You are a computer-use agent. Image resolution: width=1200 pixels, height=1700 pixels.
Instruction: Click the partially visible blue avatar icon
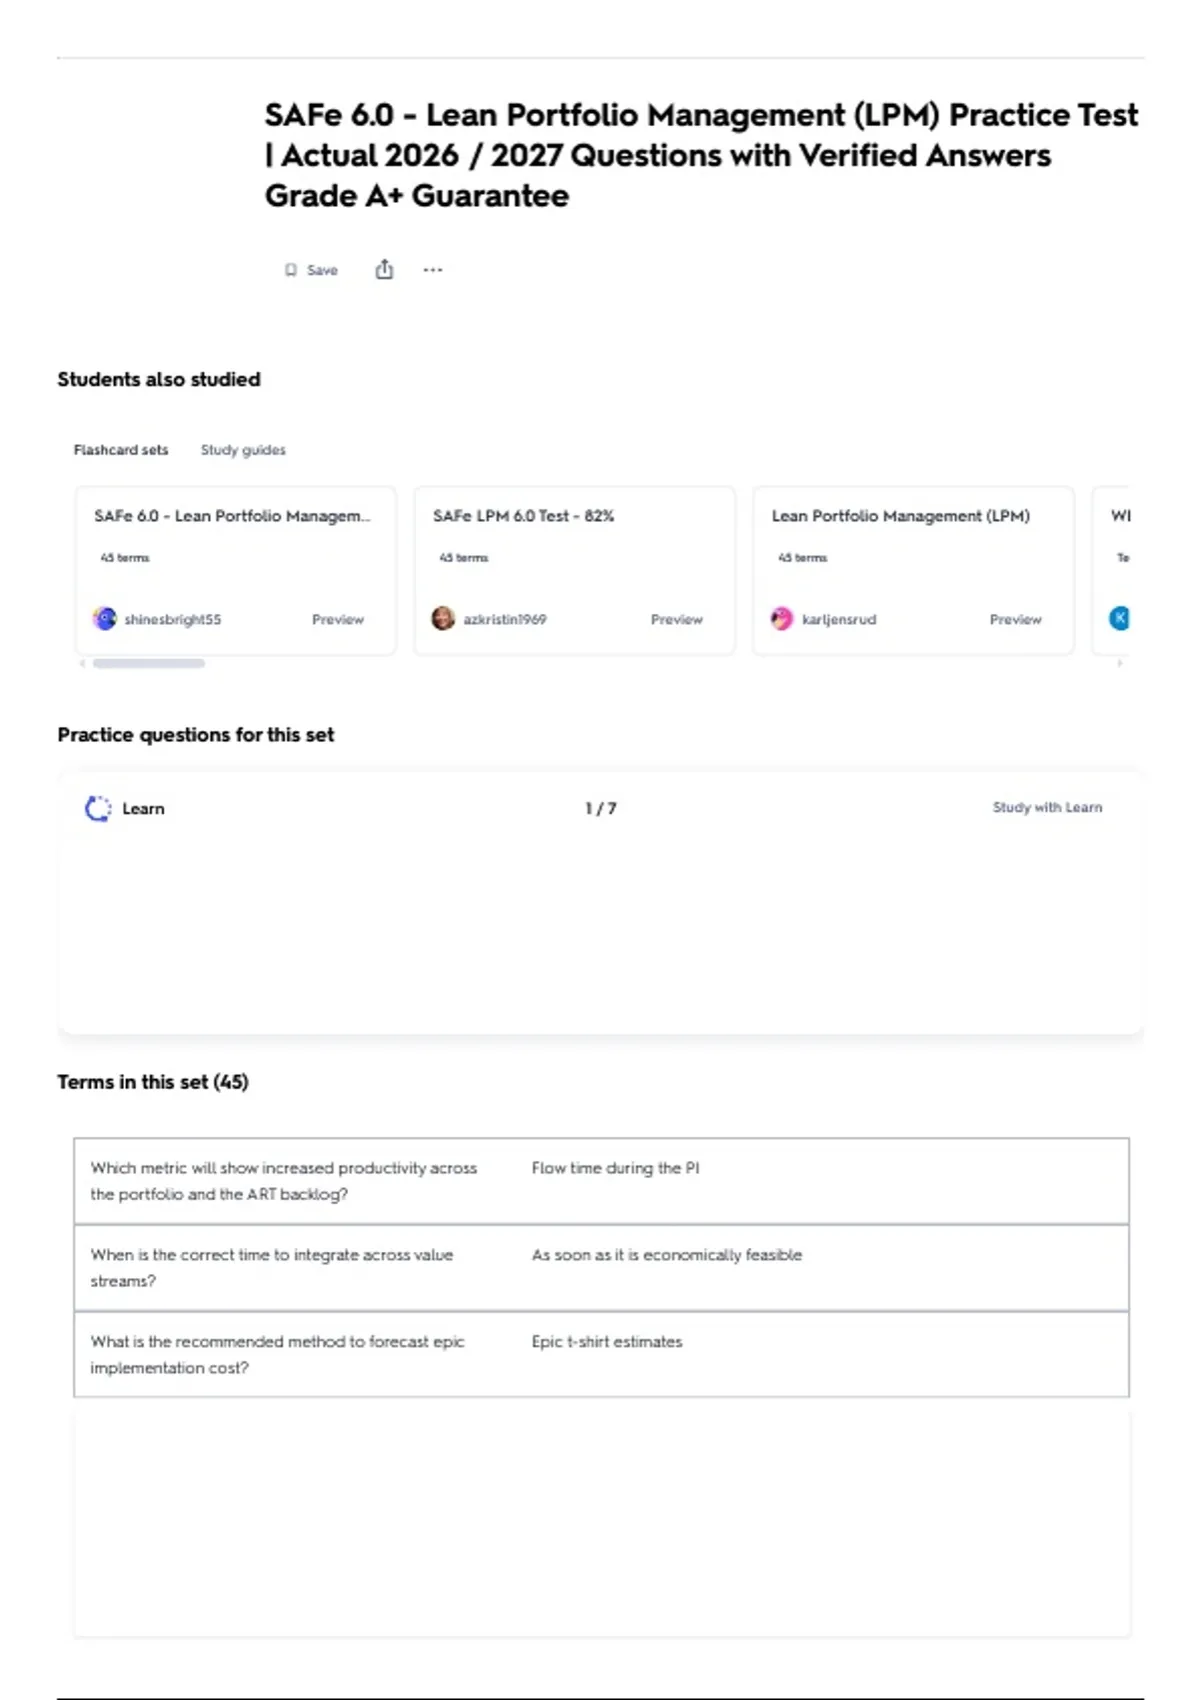tap(1119, 619)
